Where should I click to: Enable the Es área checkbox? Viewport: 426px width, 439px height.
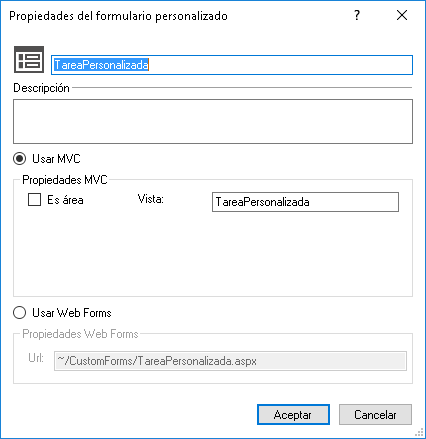pos(34,200)
